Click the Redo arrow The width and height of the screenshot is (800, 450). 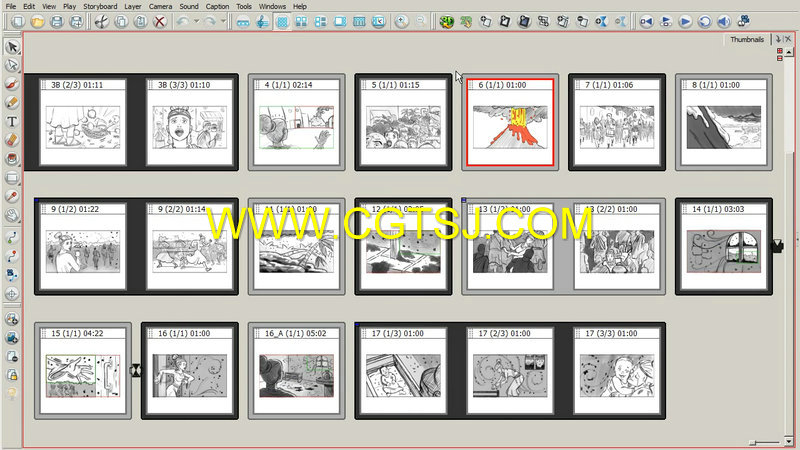point(210,21)
